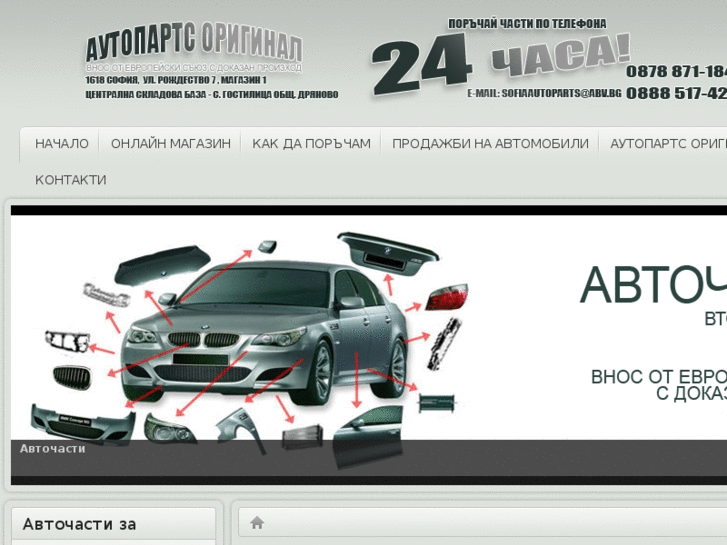Viewport: 727px width, 545px height.
Task: Click the ЦЕНТРАЛНА СКЛАДОВА БАЗА text line
Action: pos(212,95)
